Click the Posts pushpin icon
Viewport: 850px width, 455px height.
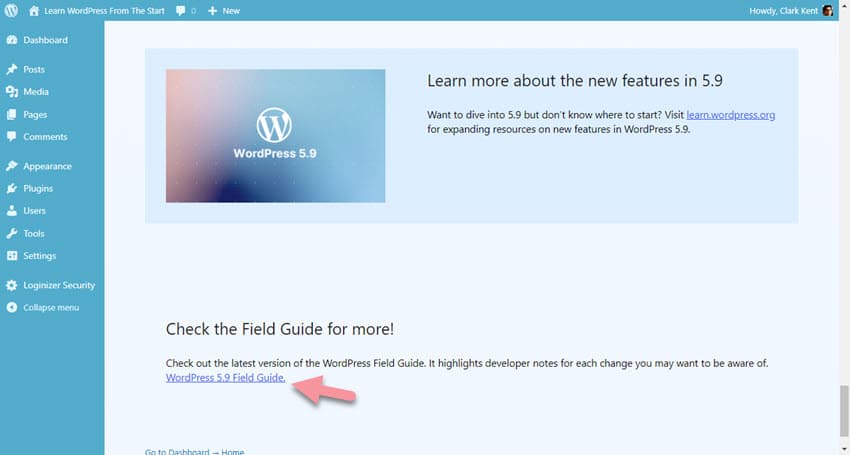[x=12, y=69]
